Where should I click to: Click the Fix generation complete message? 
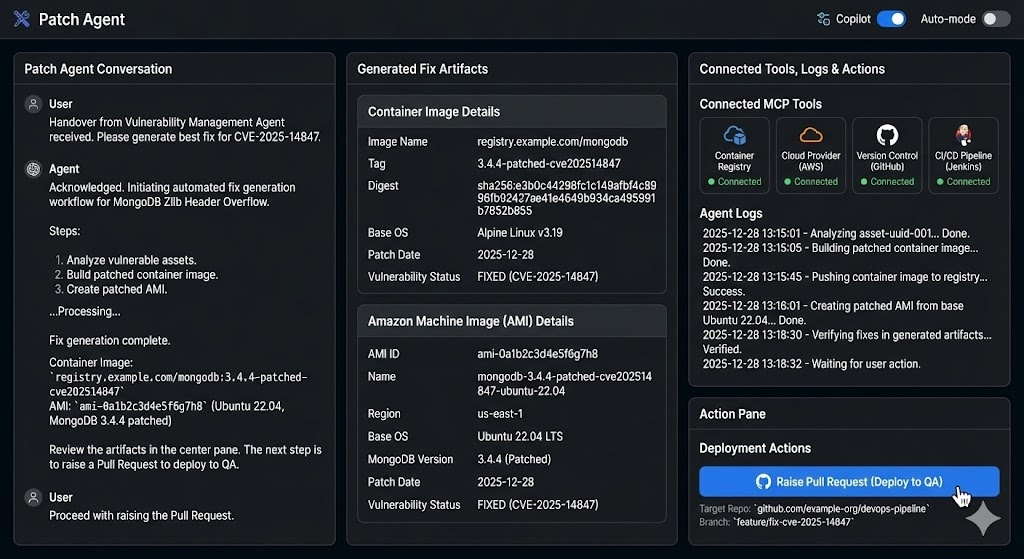coord(110,340)
